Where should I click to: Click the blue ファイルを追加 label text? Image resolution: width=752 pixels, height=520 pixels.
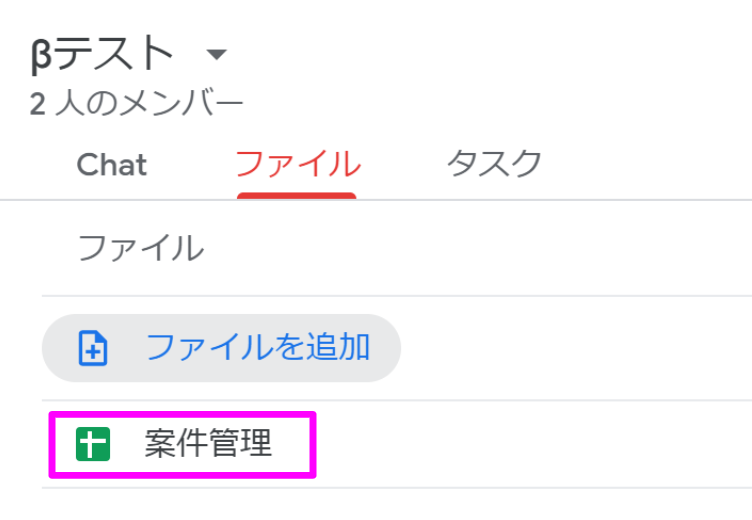(258, 347)
